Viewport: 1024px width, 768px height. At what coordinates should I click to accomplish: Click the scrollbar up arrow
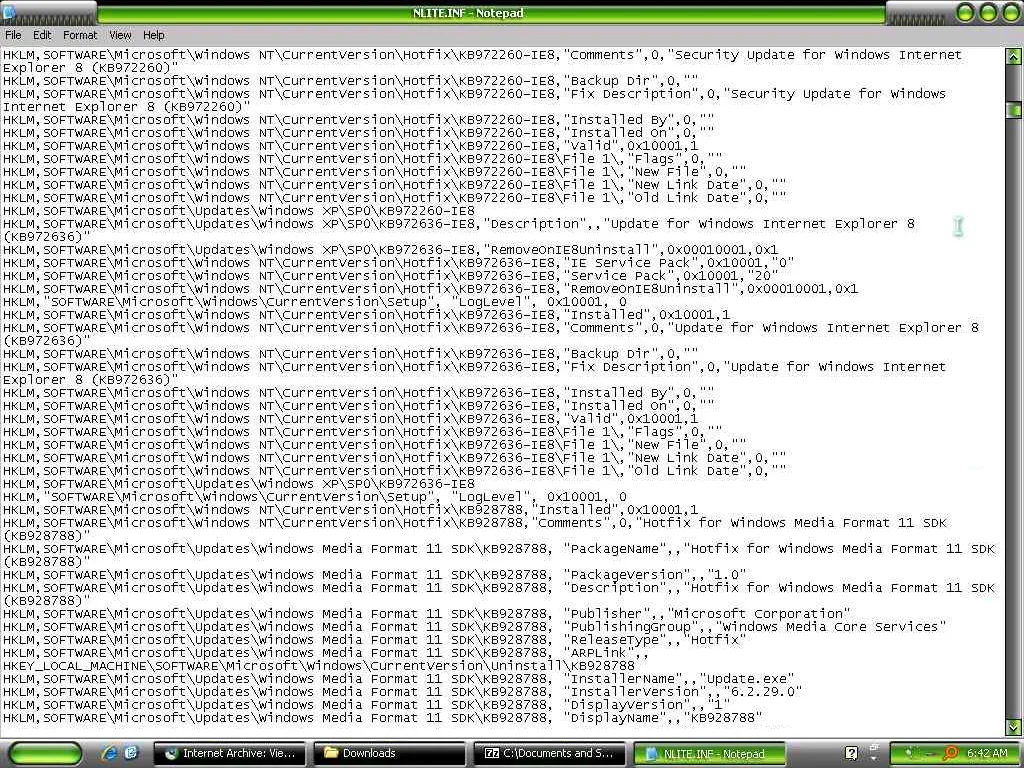(1014, 56)
